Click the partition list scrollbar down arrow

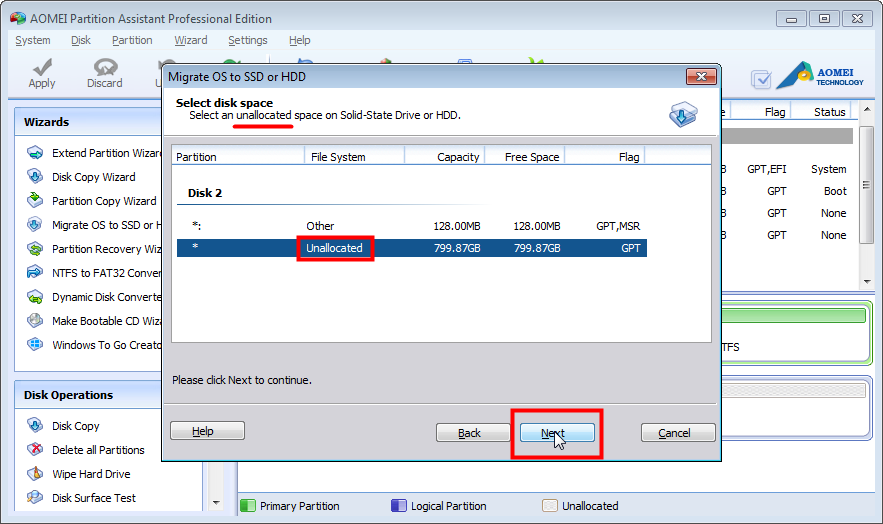click(867, 281)
